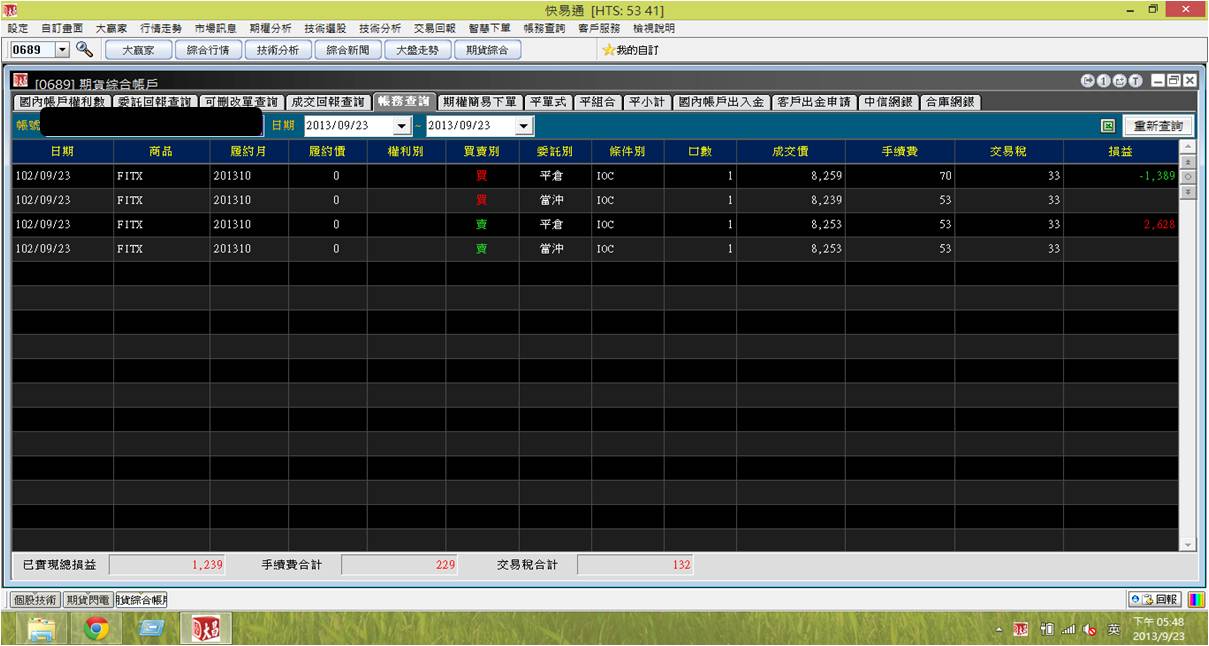Click the scroll-to-top double arrow button

pos(1188,161)
